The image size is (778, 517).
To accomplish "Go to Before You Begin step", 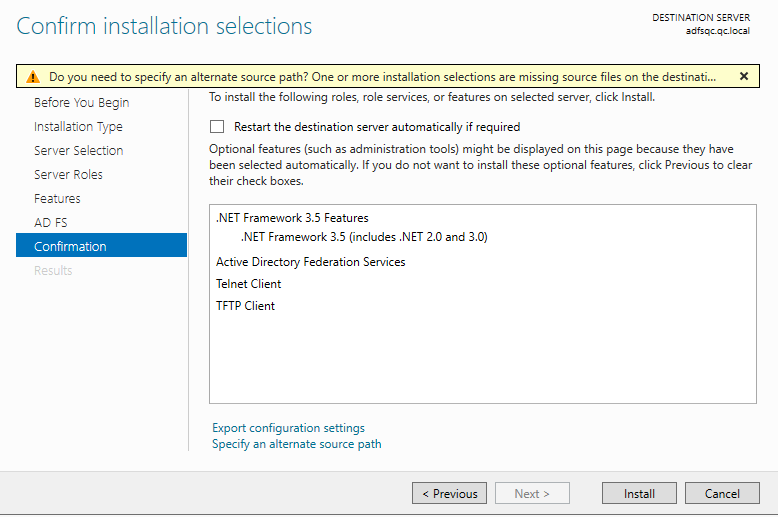I will [81, 103].
